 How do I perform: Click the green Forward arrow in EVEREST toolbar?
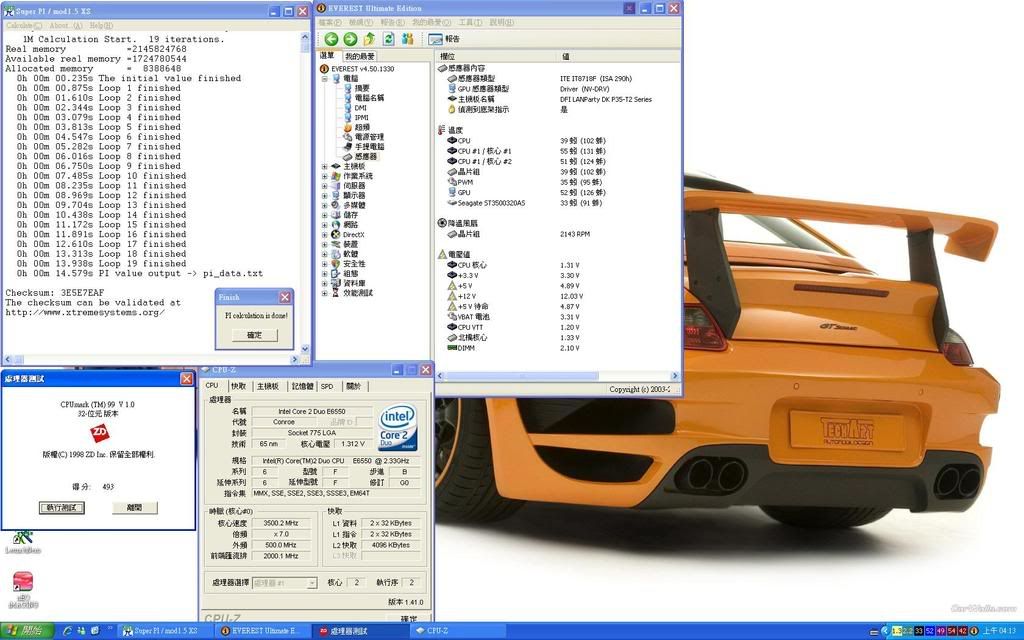(350, 39)
